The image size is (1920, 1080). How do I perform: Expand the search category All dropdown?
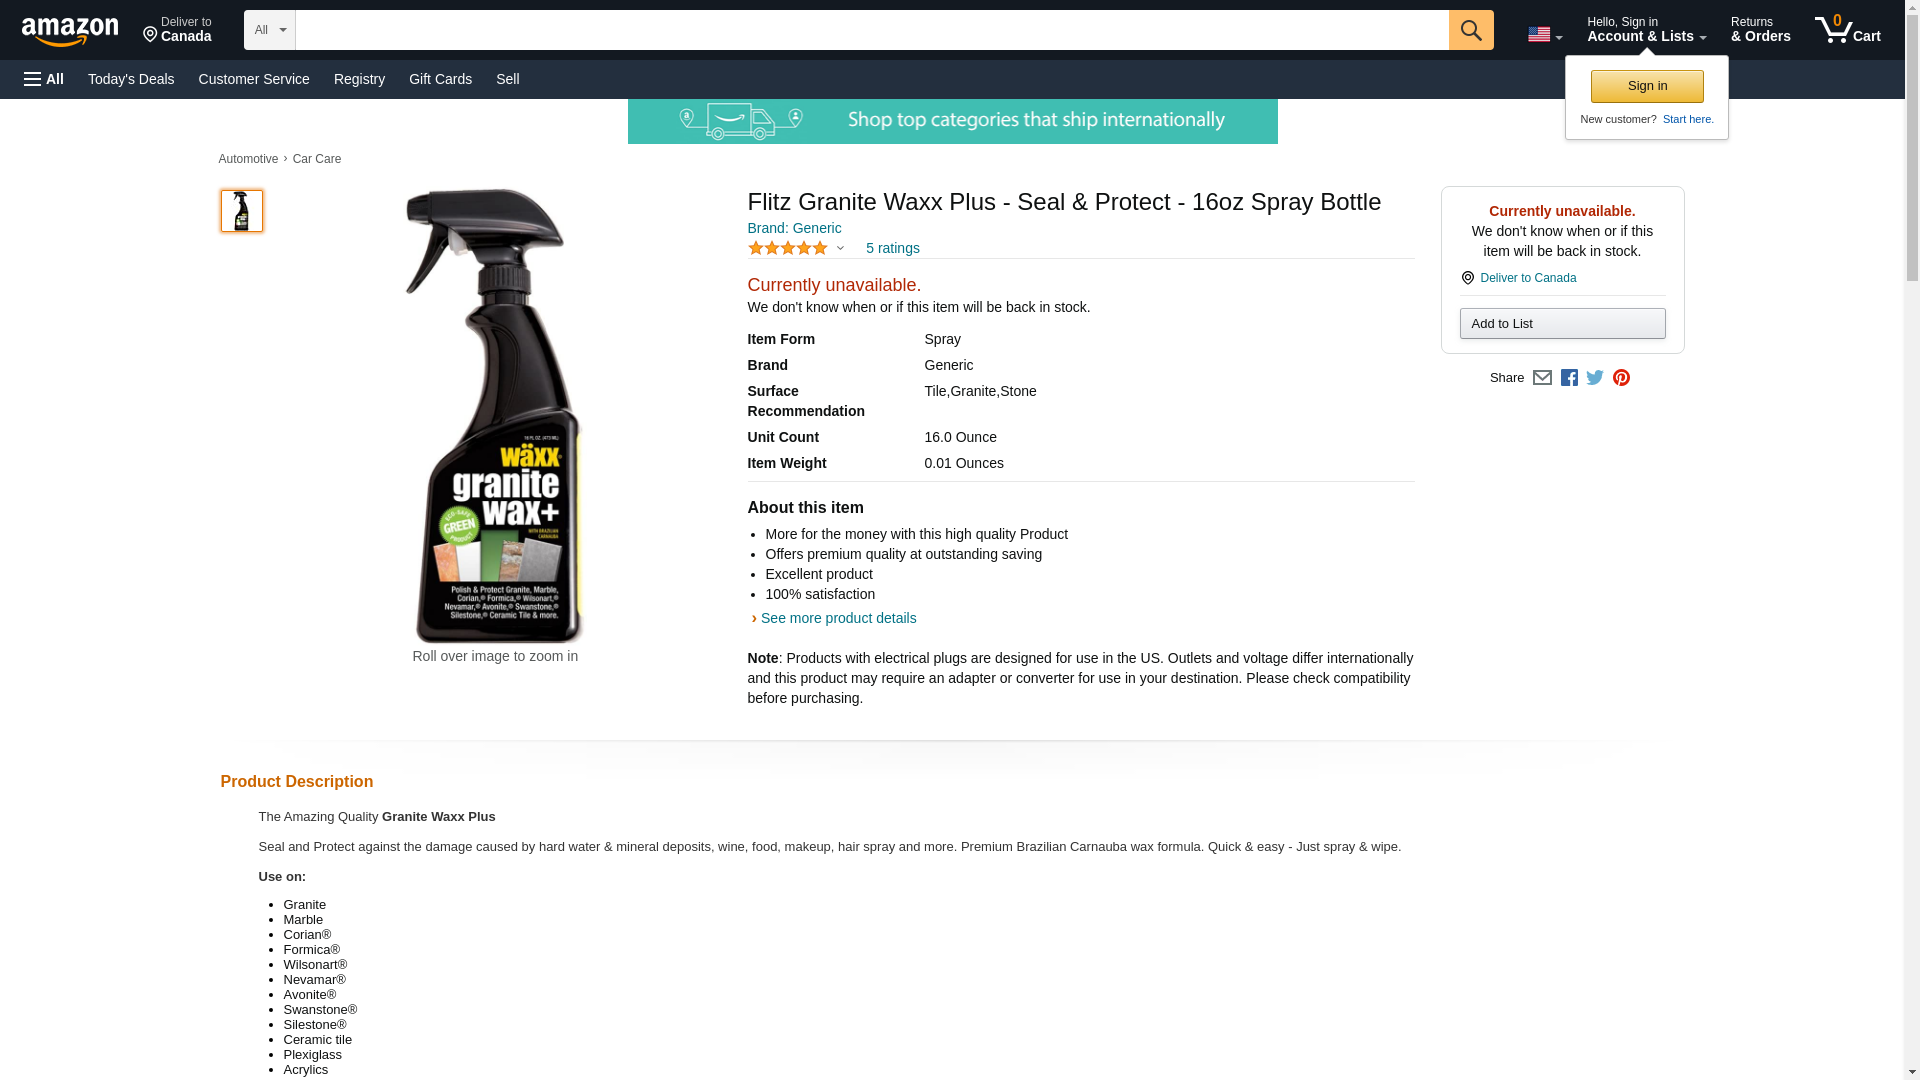pyautogui.click(x=270, y=30)
